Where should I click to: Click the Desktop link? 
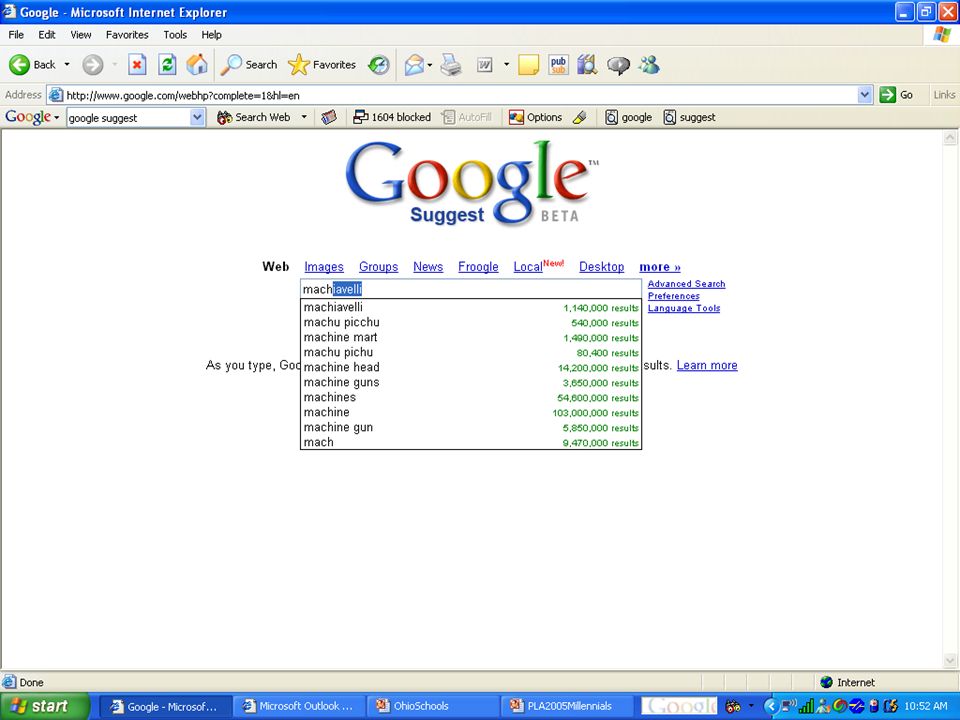tap(601, 267)
